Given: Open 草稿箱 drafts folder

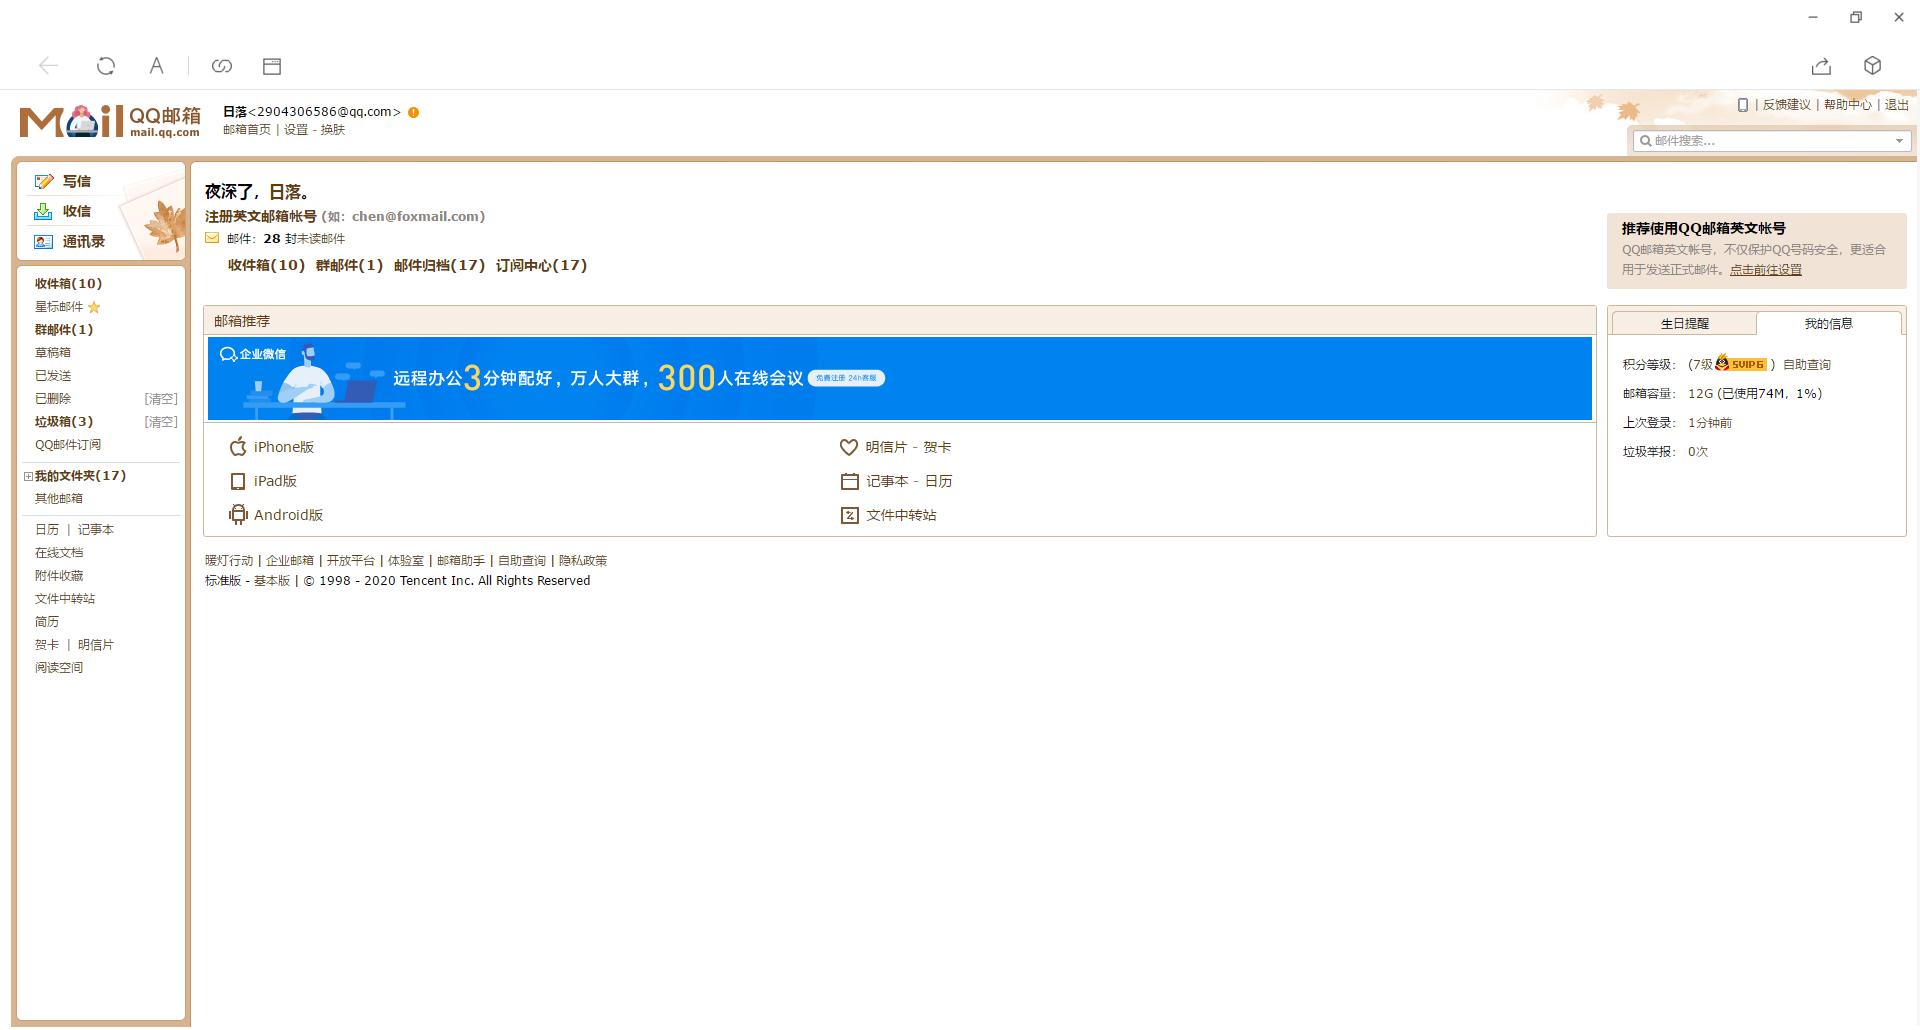Looking at the screenshot, I should point(52,353).
